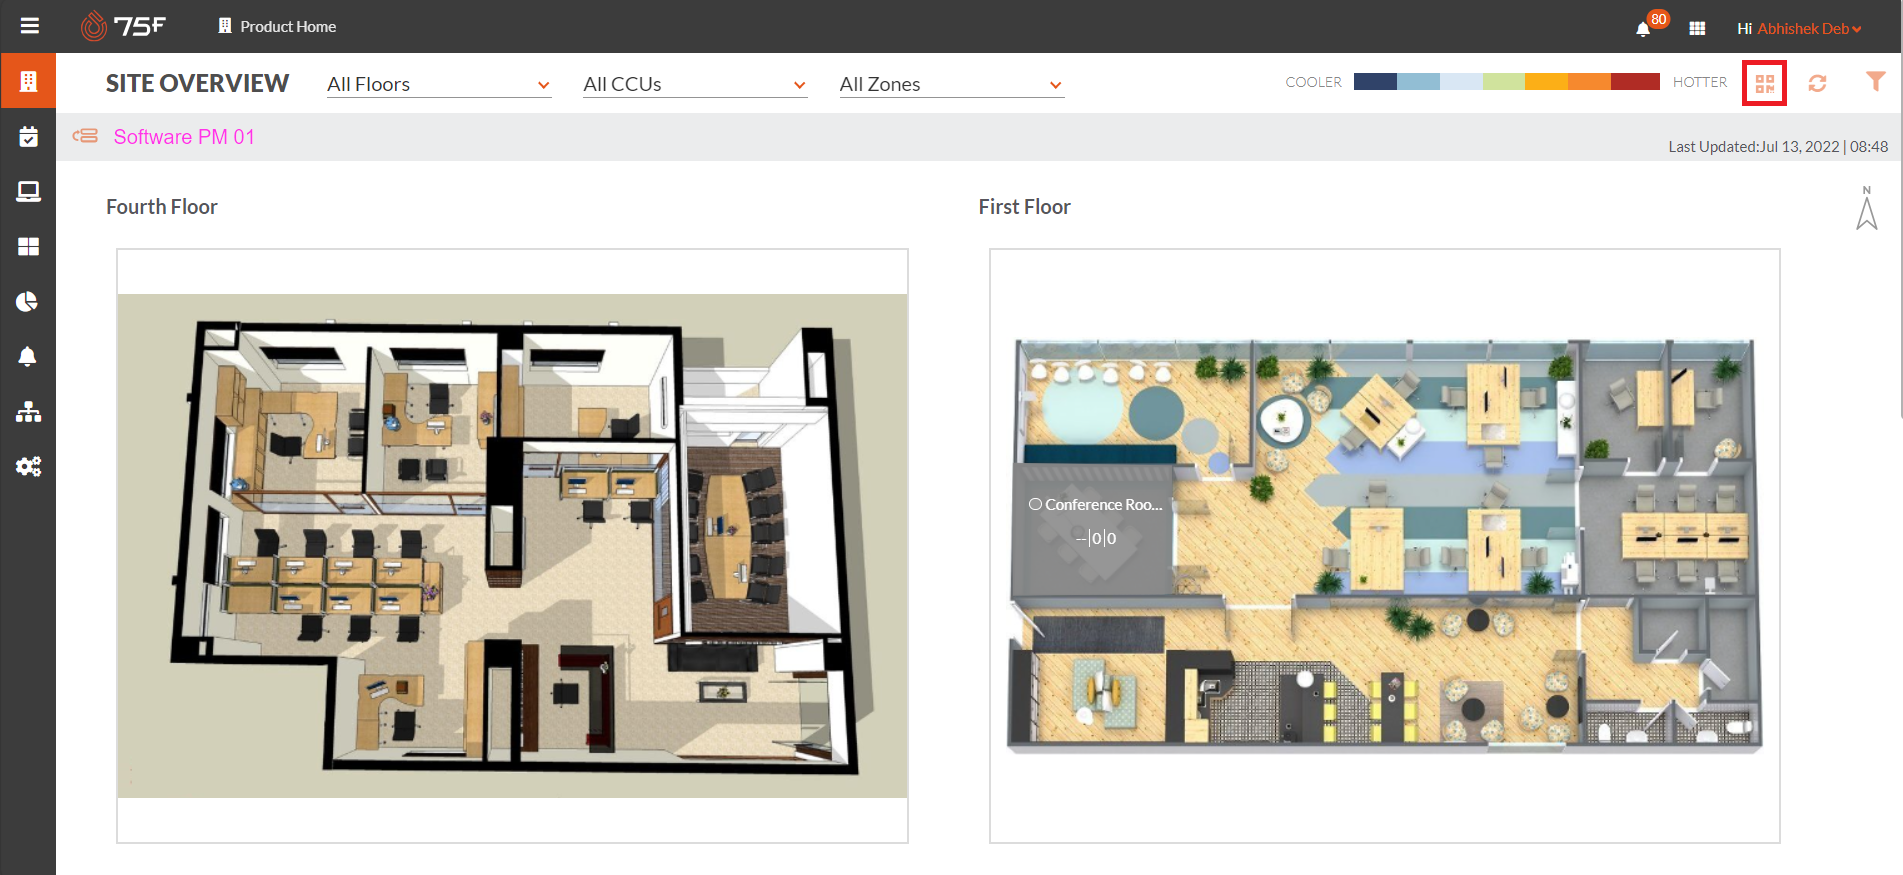
Task: Open the laptop devices sidebar icon
Action: click(x=28, y=191)
